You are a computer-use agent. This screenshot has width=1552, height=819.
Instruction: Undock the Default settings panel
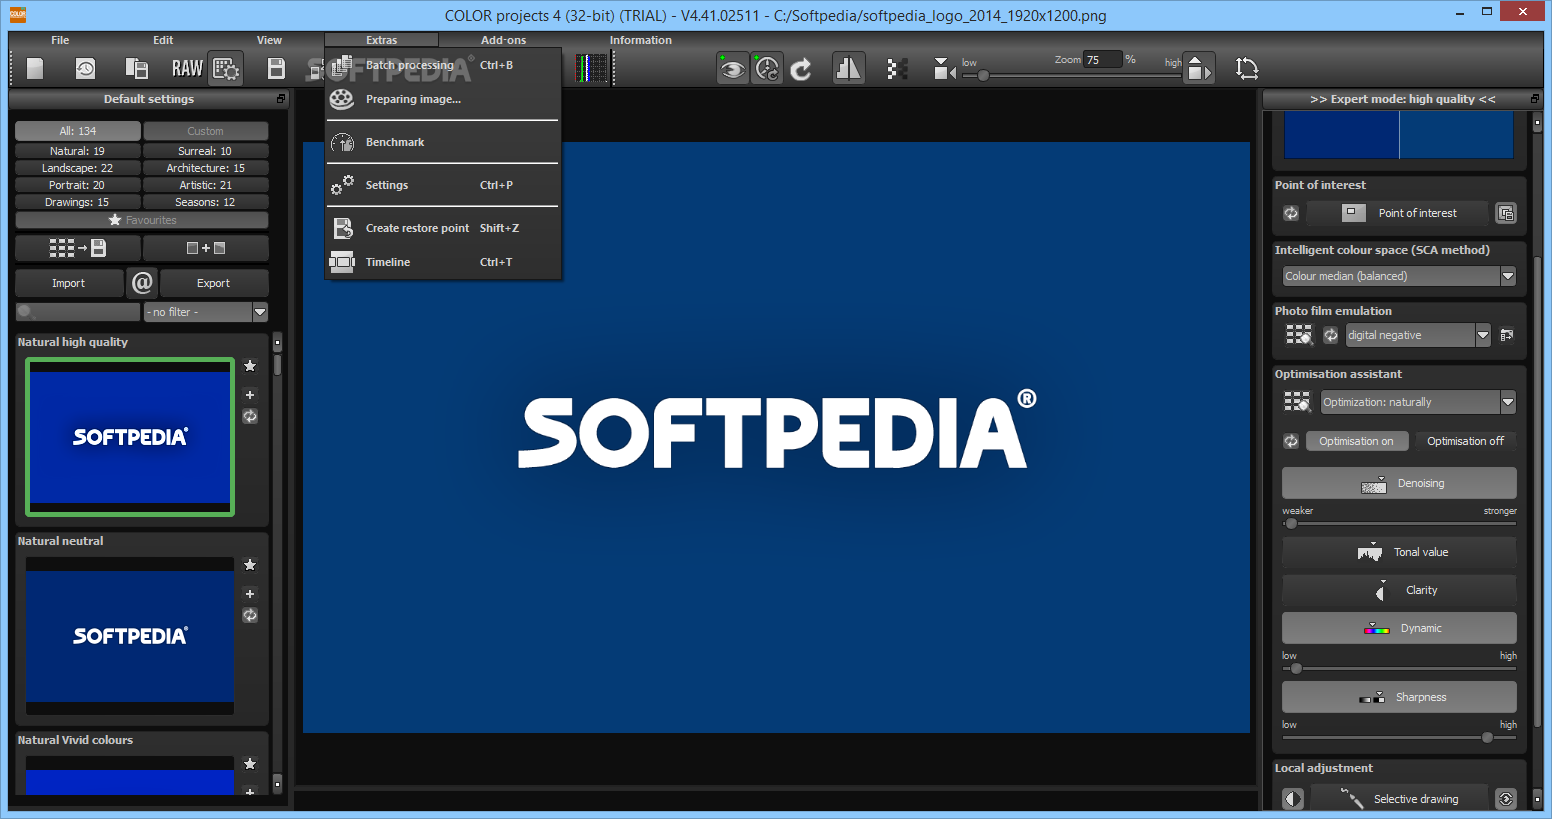pyautogui.click(x=281, y=99)
